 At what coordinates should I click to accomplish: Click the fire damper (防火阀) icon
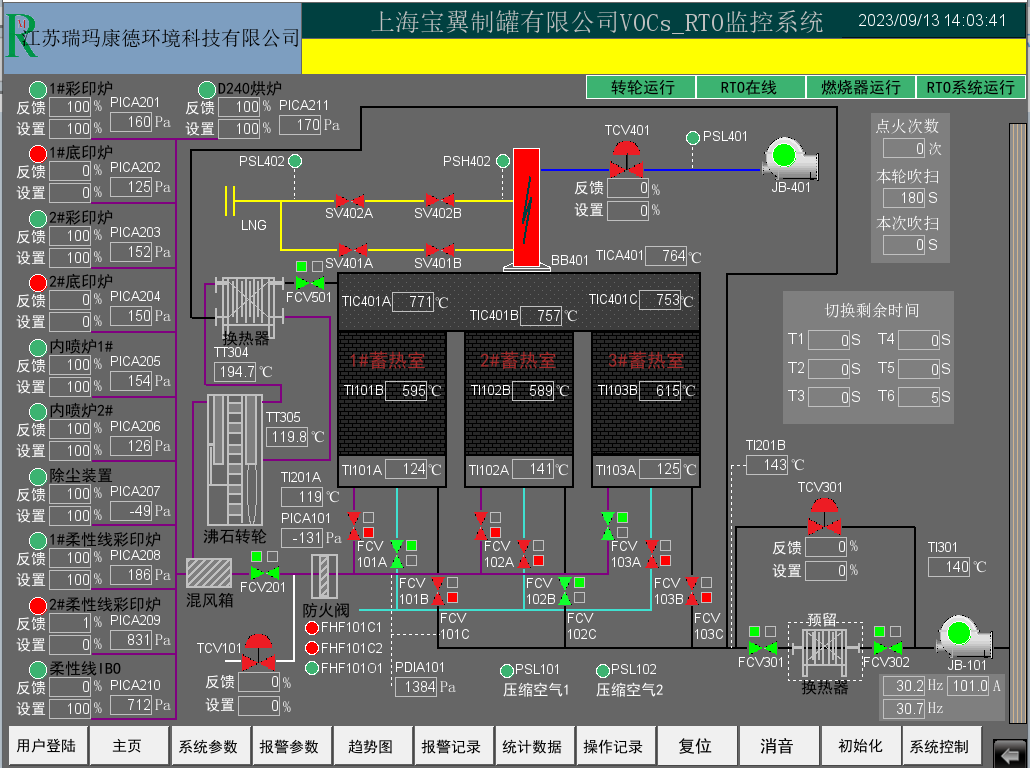pyautogui.click(x=326, y=577)
